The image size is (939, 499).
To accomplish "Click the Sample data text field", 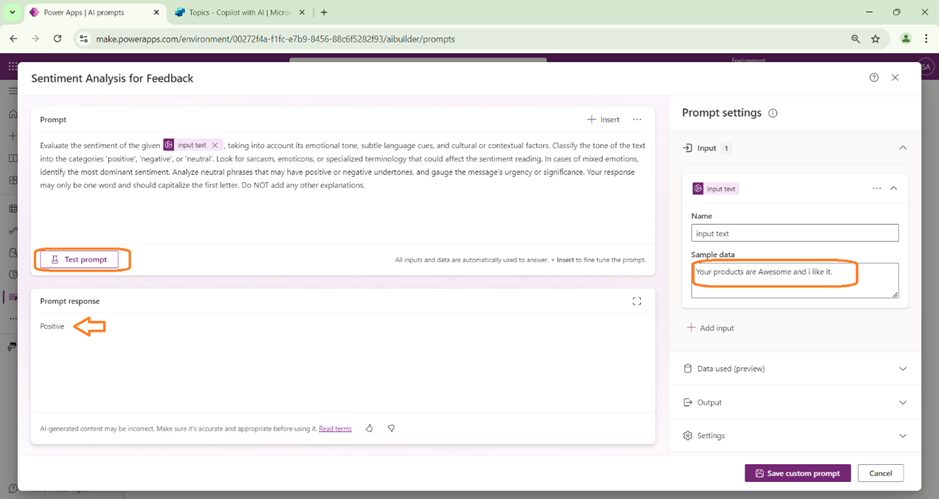I will (794, 280).
